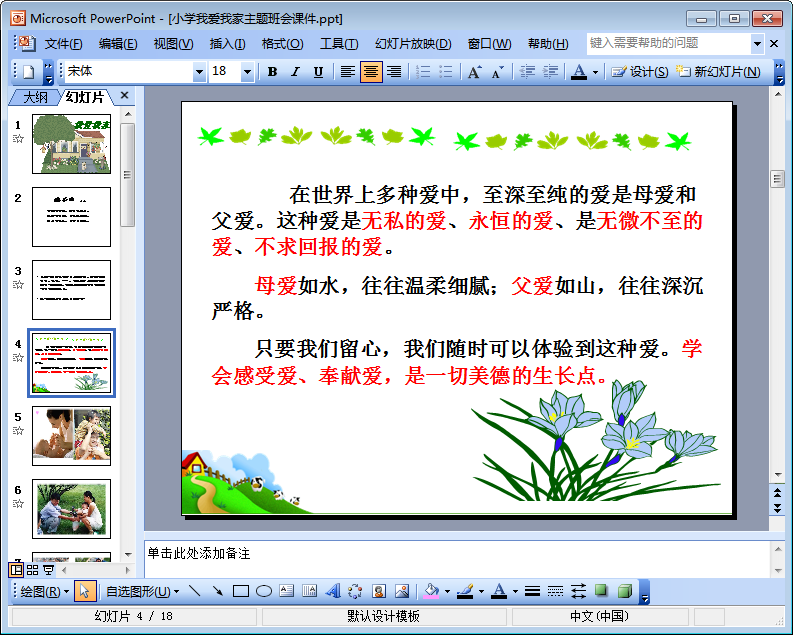Screen dimensions: 793x635
Task: Align text right
Action: pos(394,72)
